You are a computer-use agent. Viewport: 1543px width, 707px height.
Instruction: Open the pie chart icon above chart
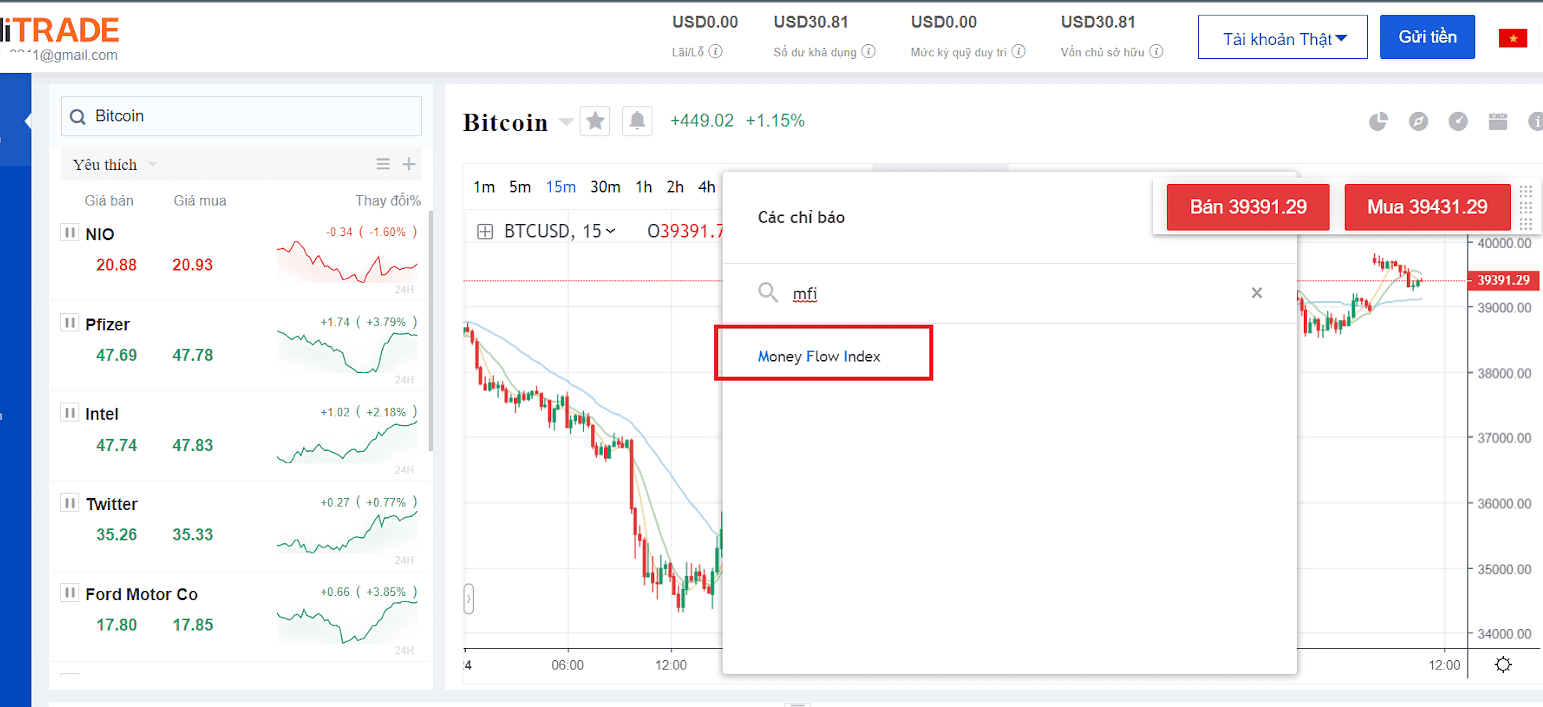(1378, 122)
